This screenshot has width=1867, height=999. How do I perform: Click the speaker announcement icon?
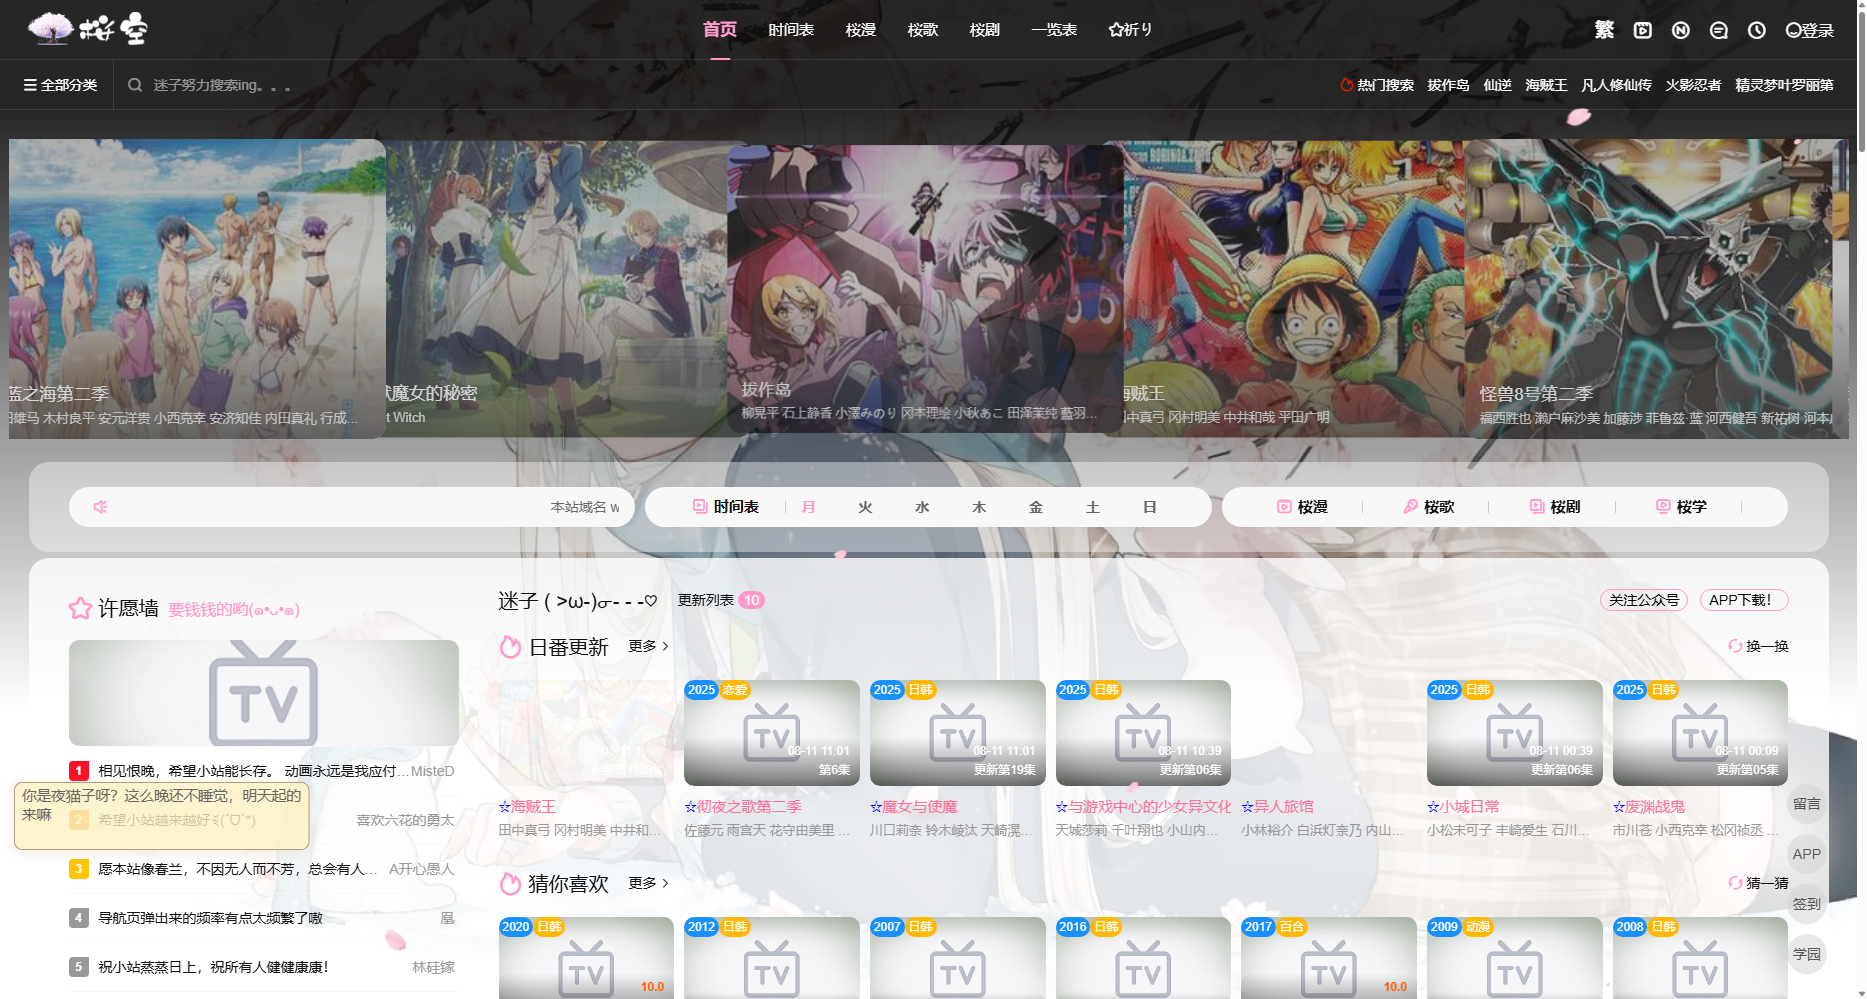[x=100, y=507]
